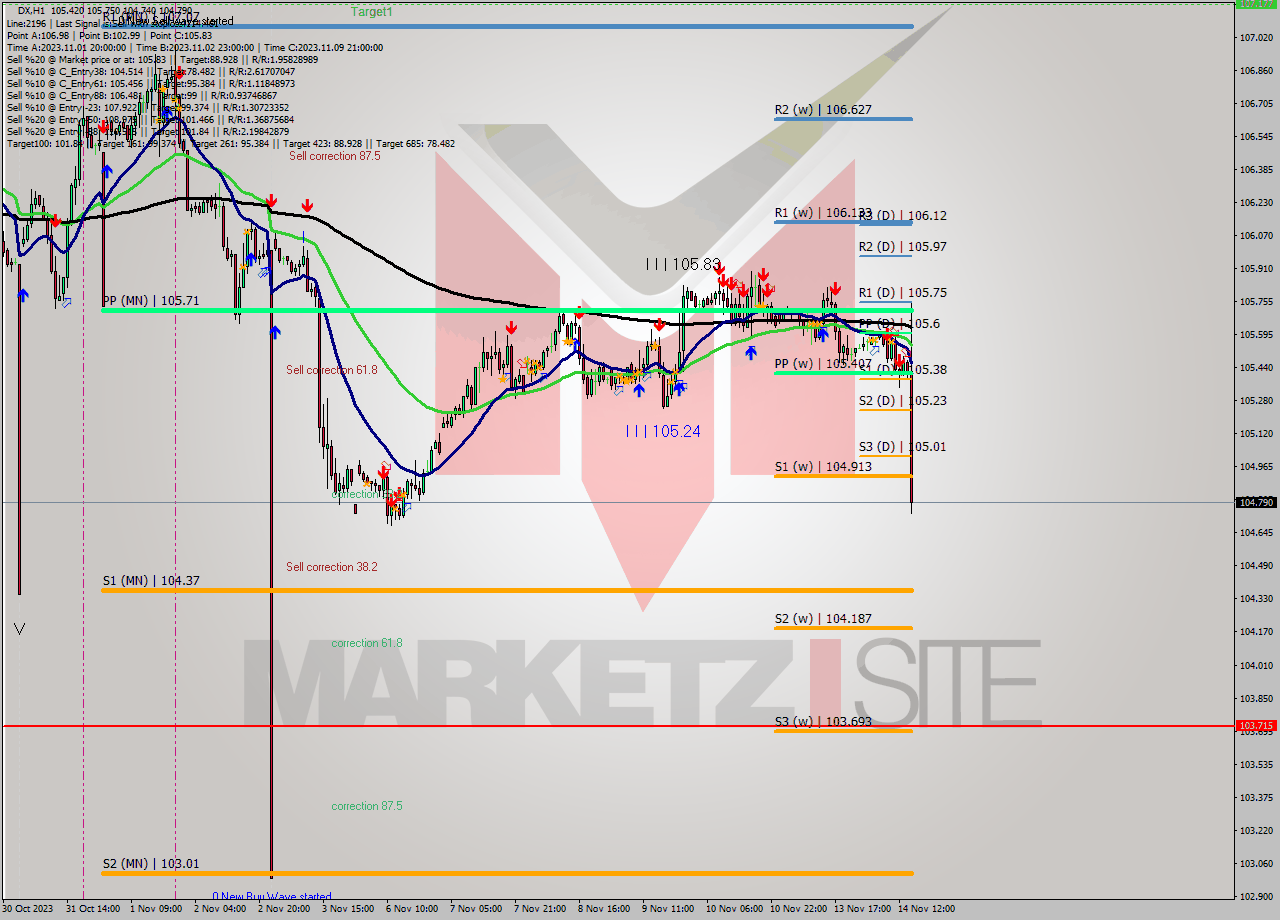
Task: Click the '| | | 105.83' swing high label
Action: point(683,264)
